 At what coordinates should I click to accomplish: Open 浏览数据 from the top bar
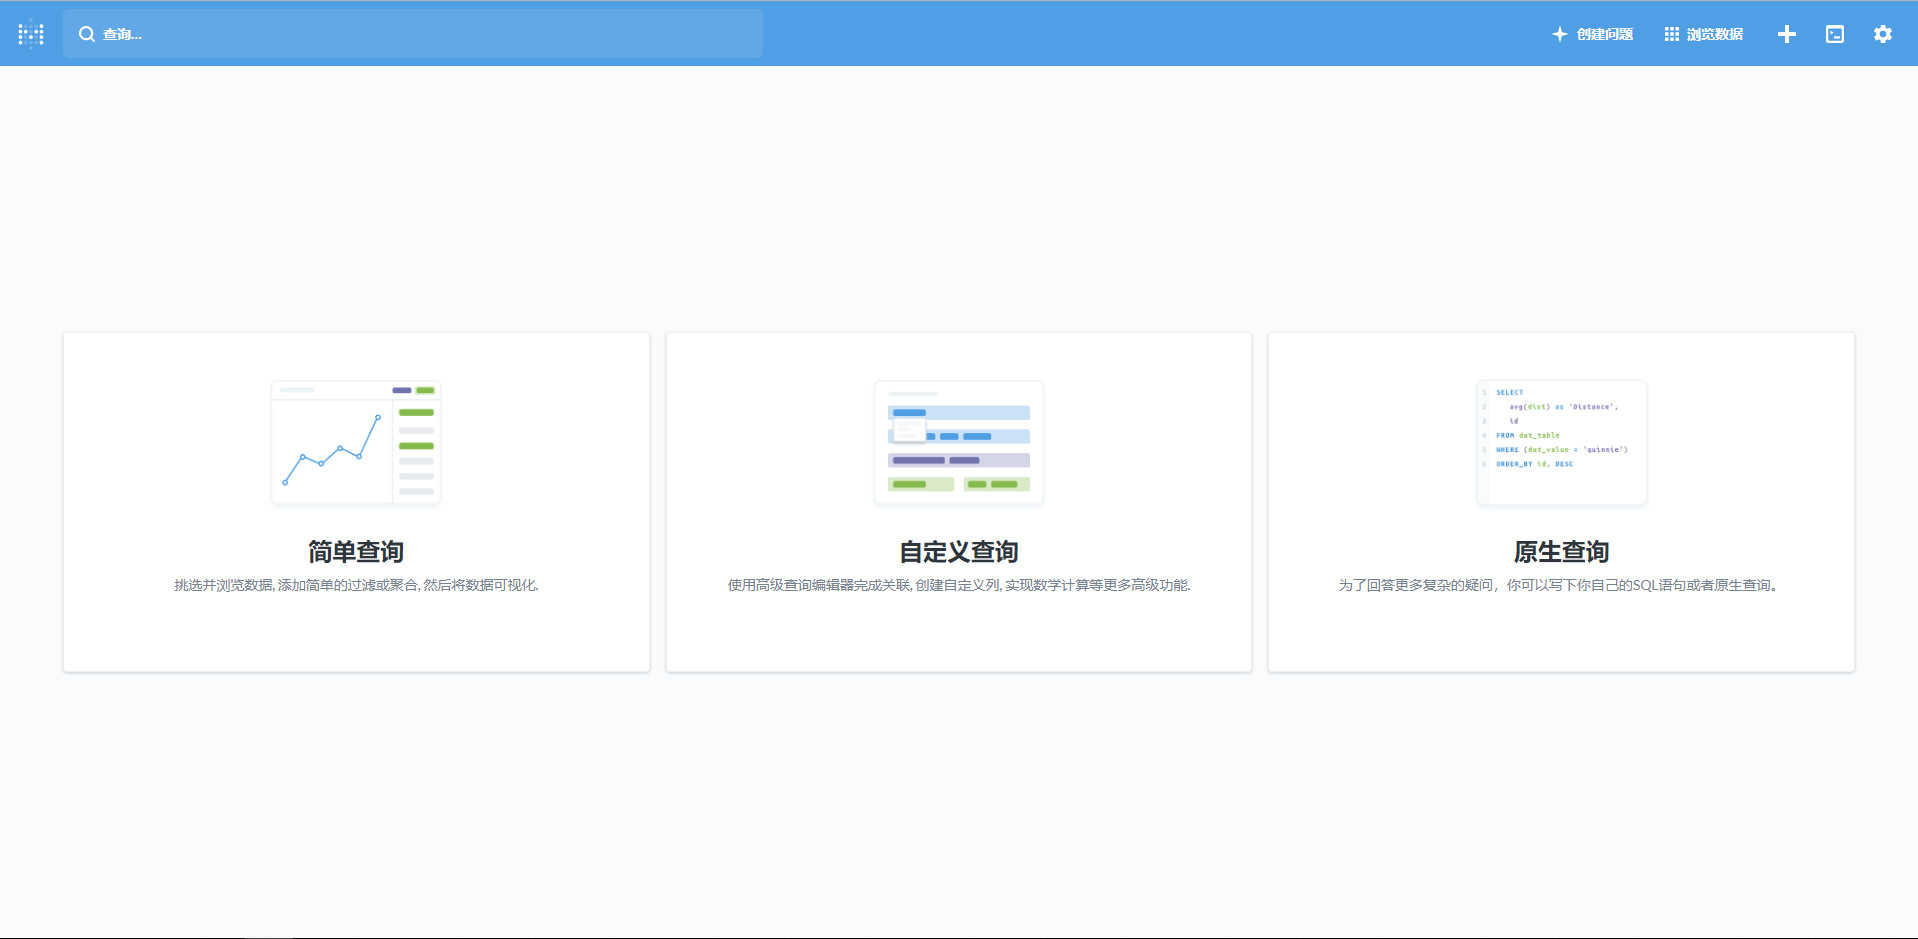coord(1714,33)
